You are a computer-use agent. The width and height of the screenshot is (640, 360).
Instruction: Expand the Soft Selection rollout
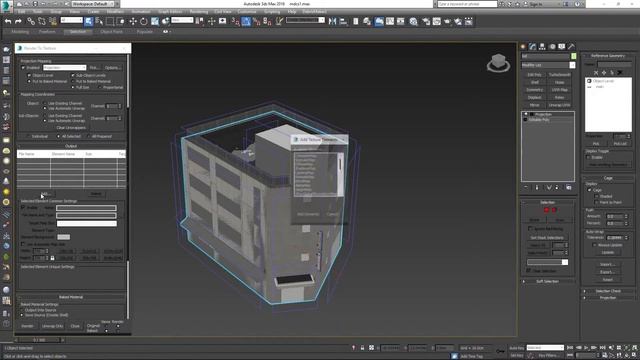click(547, 282)
